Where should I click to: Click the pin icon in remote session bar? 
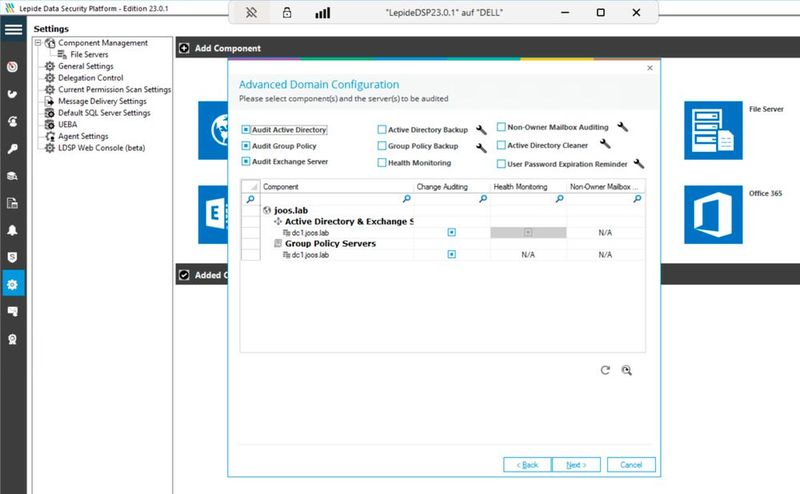point(251,13)
